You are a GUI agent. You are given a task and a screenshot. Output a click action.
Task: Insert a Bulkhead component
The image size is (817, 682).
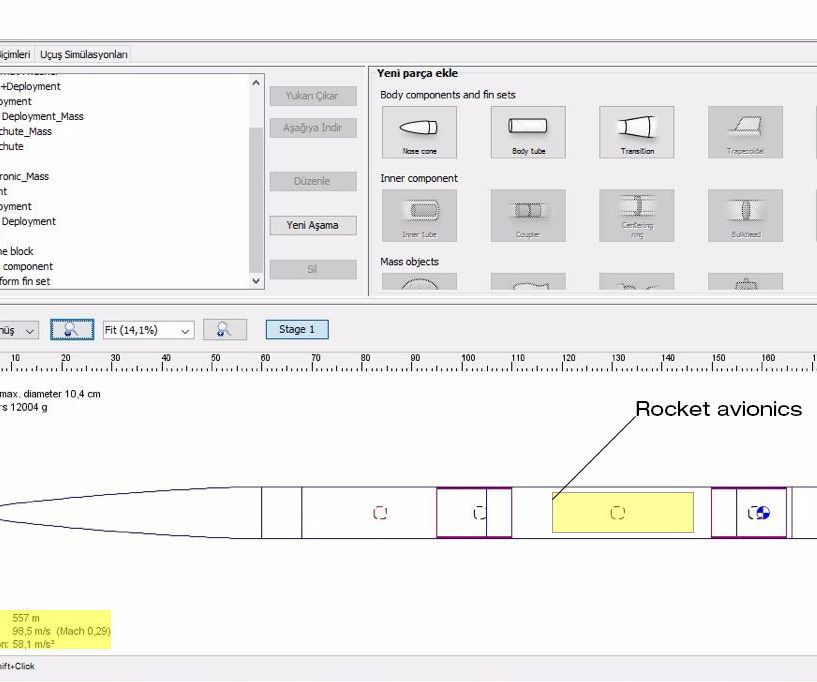(745, 215)
